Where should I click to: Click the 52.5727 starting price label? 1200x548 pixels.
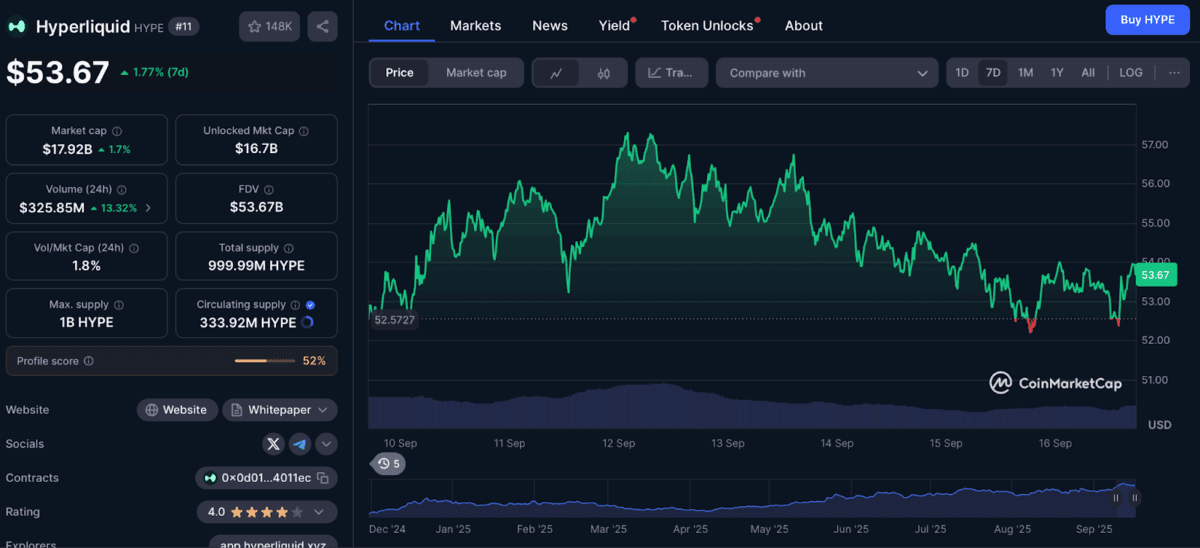click(x=394, y=320)
